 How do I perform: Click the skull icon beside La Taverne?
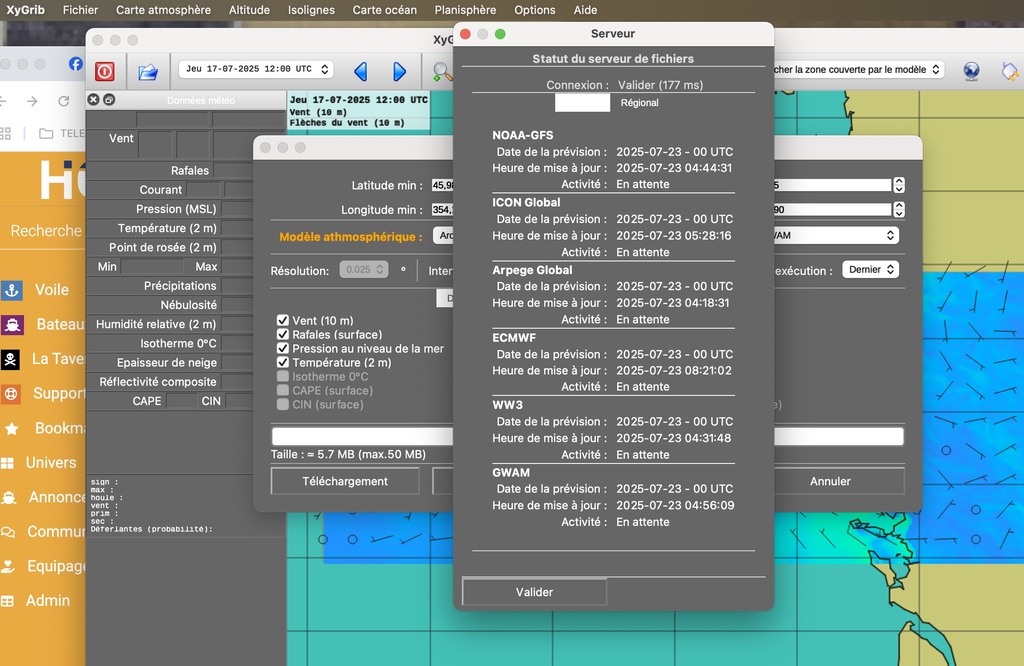(10, 359)
